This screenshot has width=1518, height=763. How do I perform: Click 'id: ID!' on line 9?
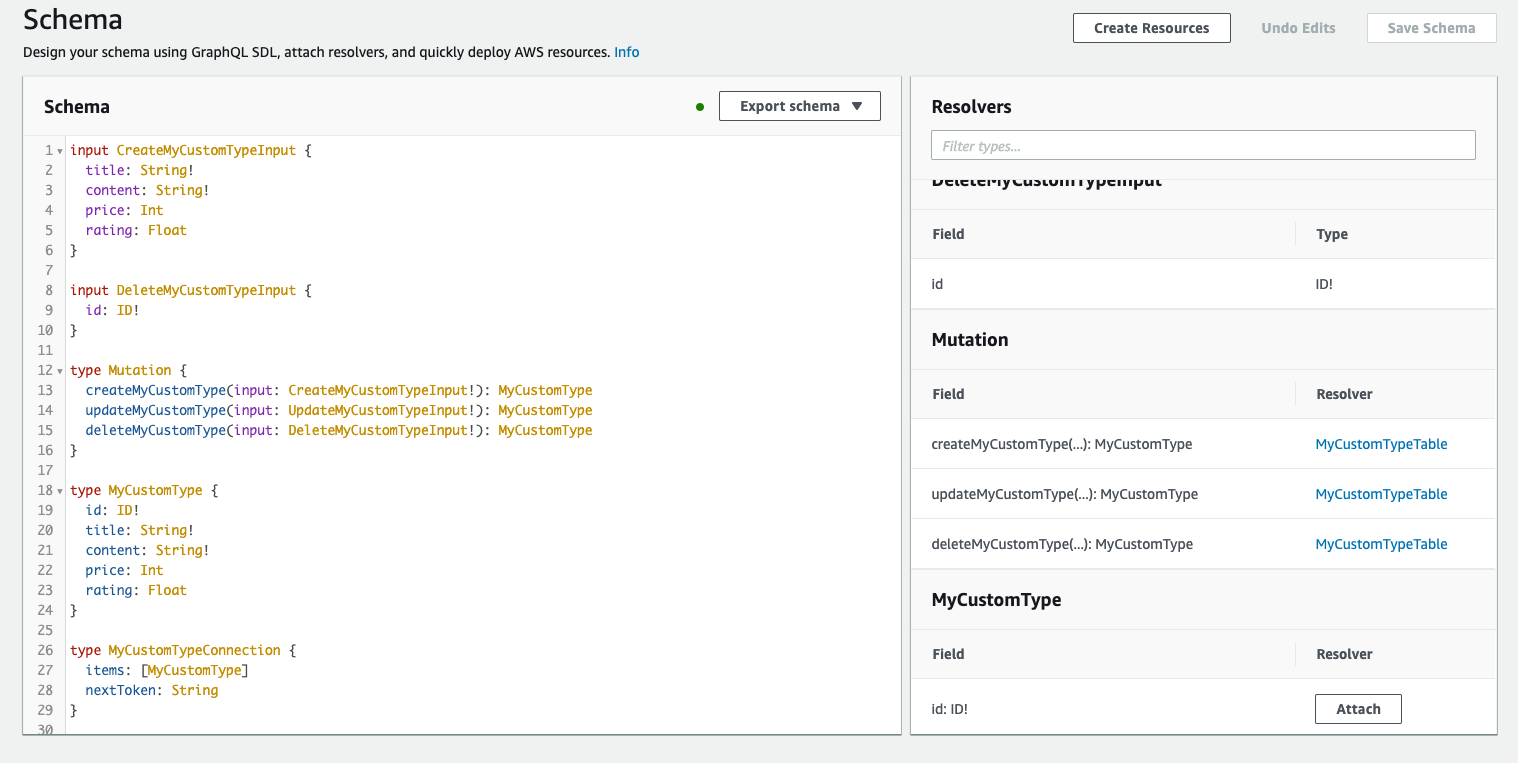pos(112,310)
